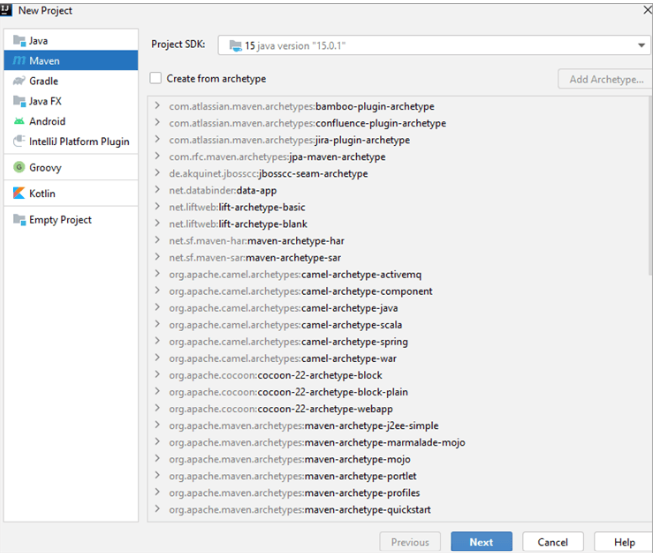Pick the IntelliJ Platform Plugin icon
The image size is (654, 553).
19,141
